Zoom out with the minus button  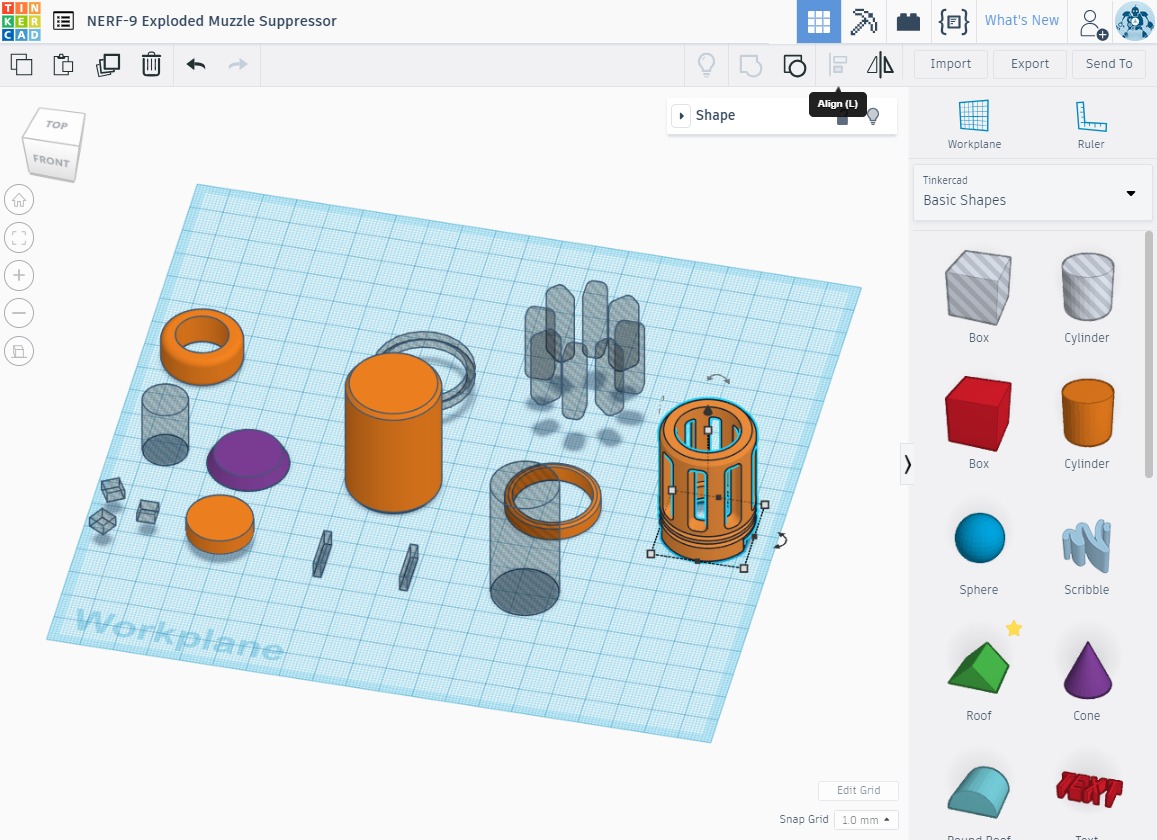coord(19,313)
